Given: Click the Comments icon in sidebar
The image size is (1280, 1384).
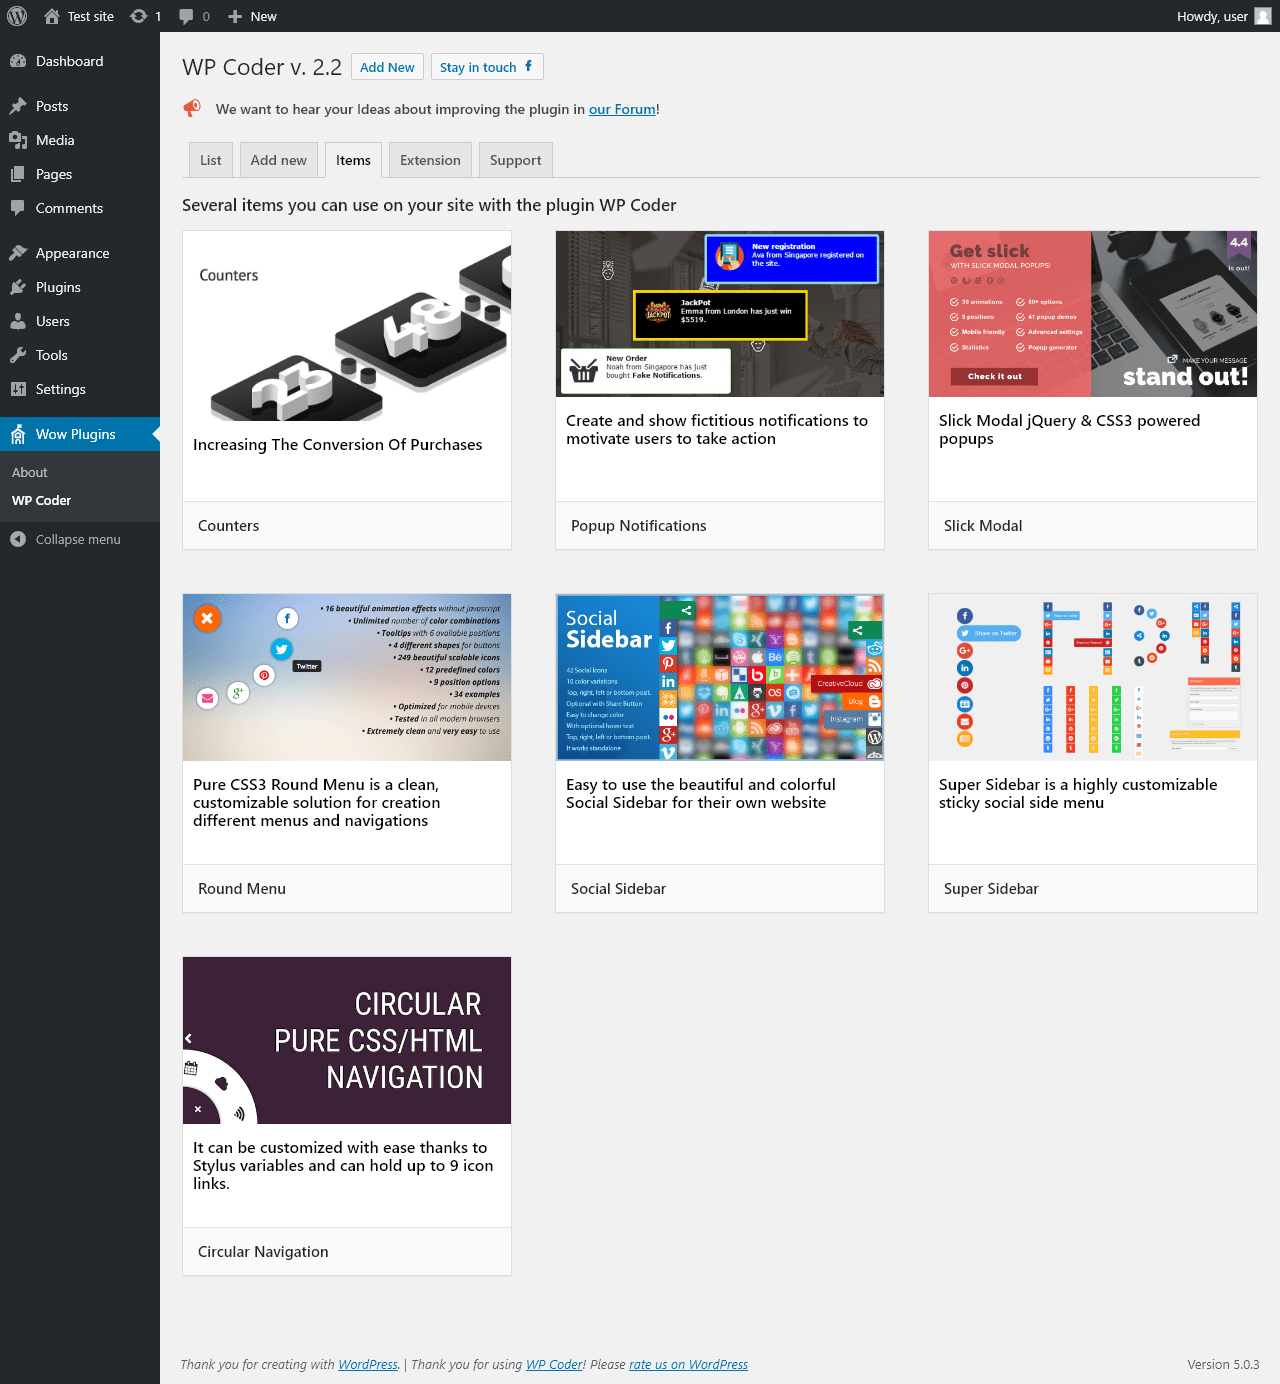Looking at the screenshot, I should (18, 208).
